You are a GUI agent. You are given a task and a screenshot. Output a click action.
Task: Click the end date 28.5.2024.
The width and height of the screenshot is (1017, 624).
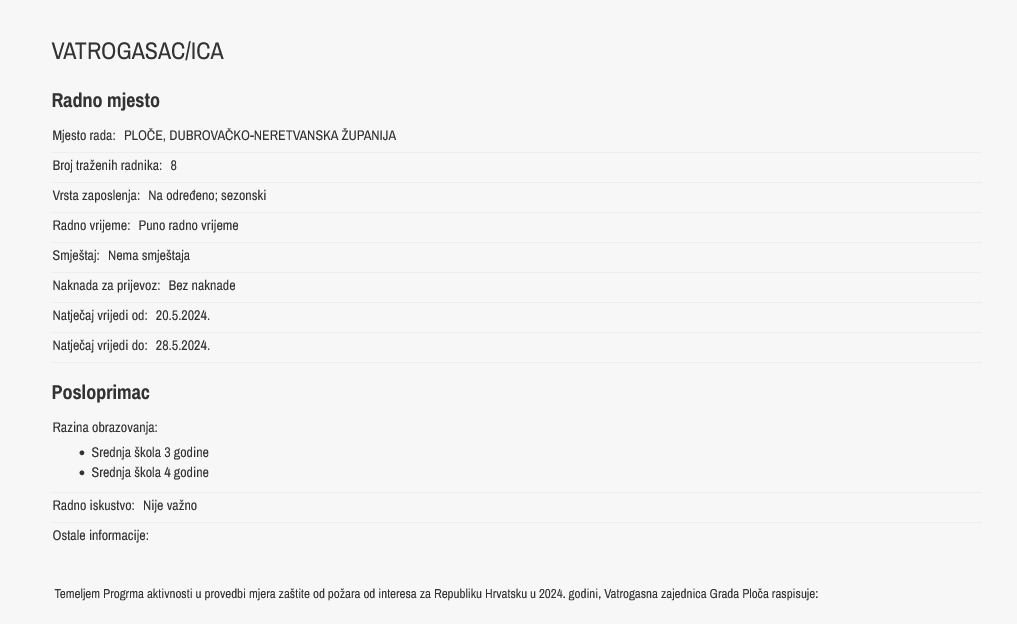click(x=182, y=345)
